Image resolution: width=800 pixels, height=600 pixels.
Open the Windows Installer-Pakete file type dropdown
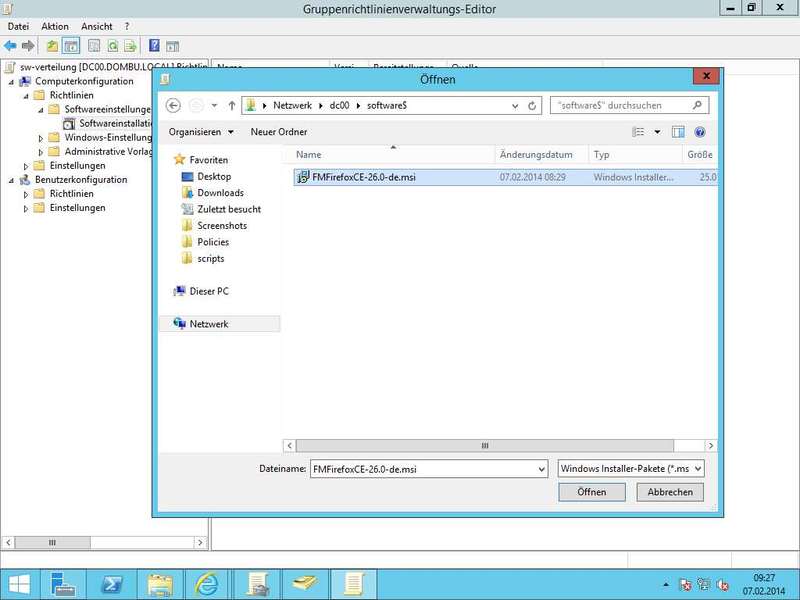631,468
